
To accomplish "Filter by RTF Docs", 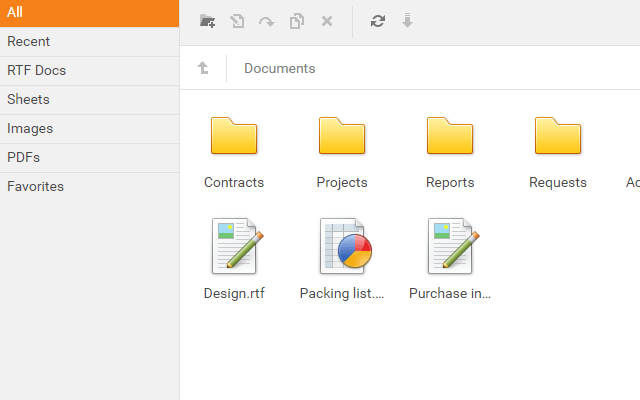I will click(90, 71).
